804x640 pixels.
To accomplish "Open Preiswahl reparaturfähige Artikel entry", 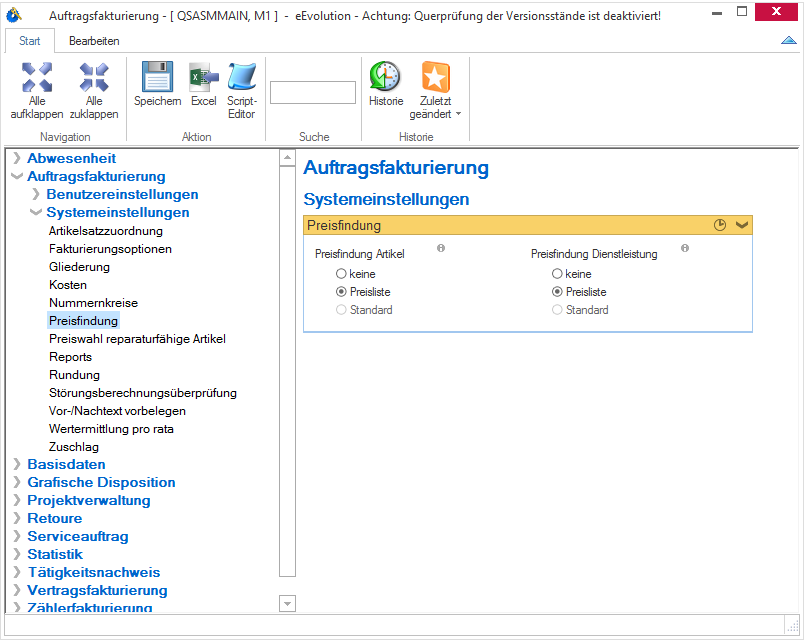I will click(x=137, y=339).
